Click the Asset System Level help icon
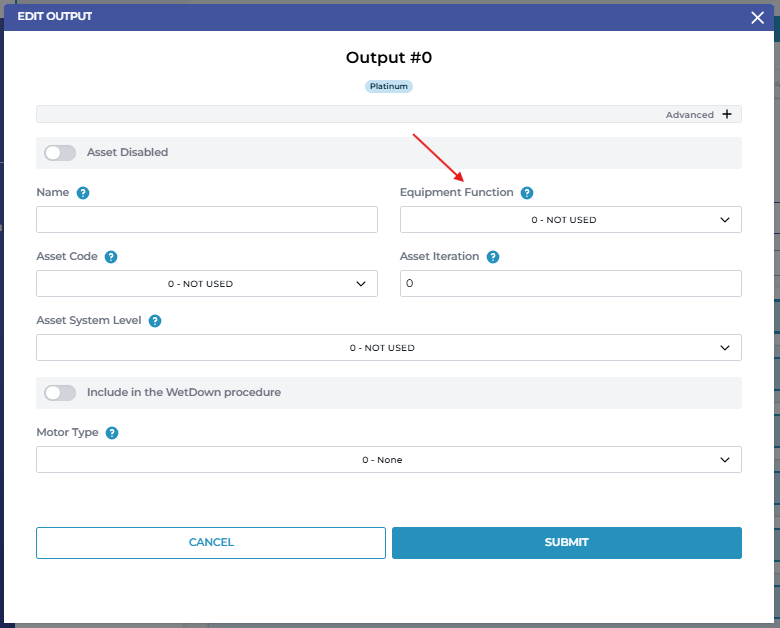 pos(155,321)
